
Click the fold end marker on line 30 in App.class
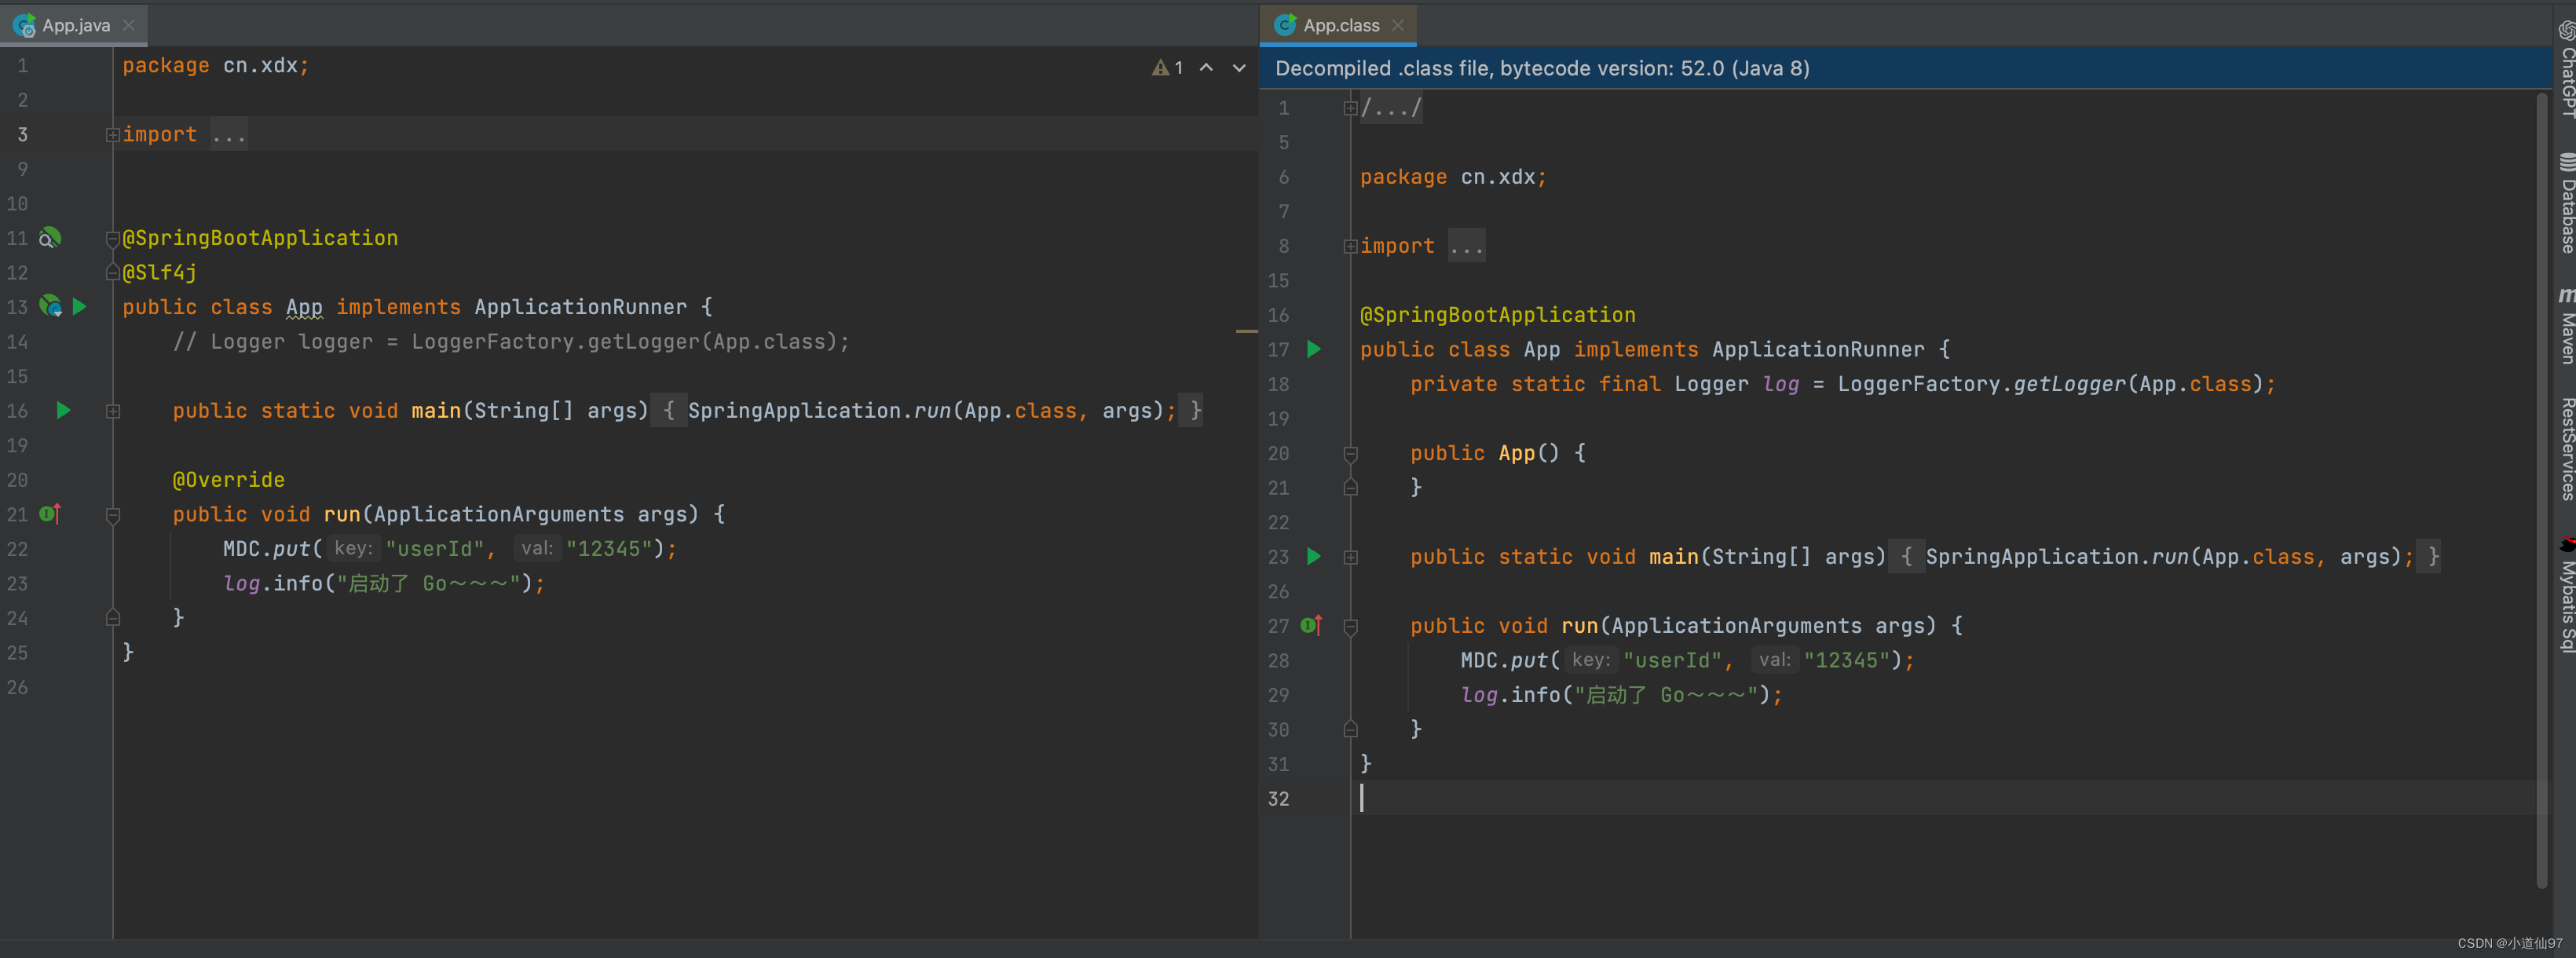coord(1350,730)
